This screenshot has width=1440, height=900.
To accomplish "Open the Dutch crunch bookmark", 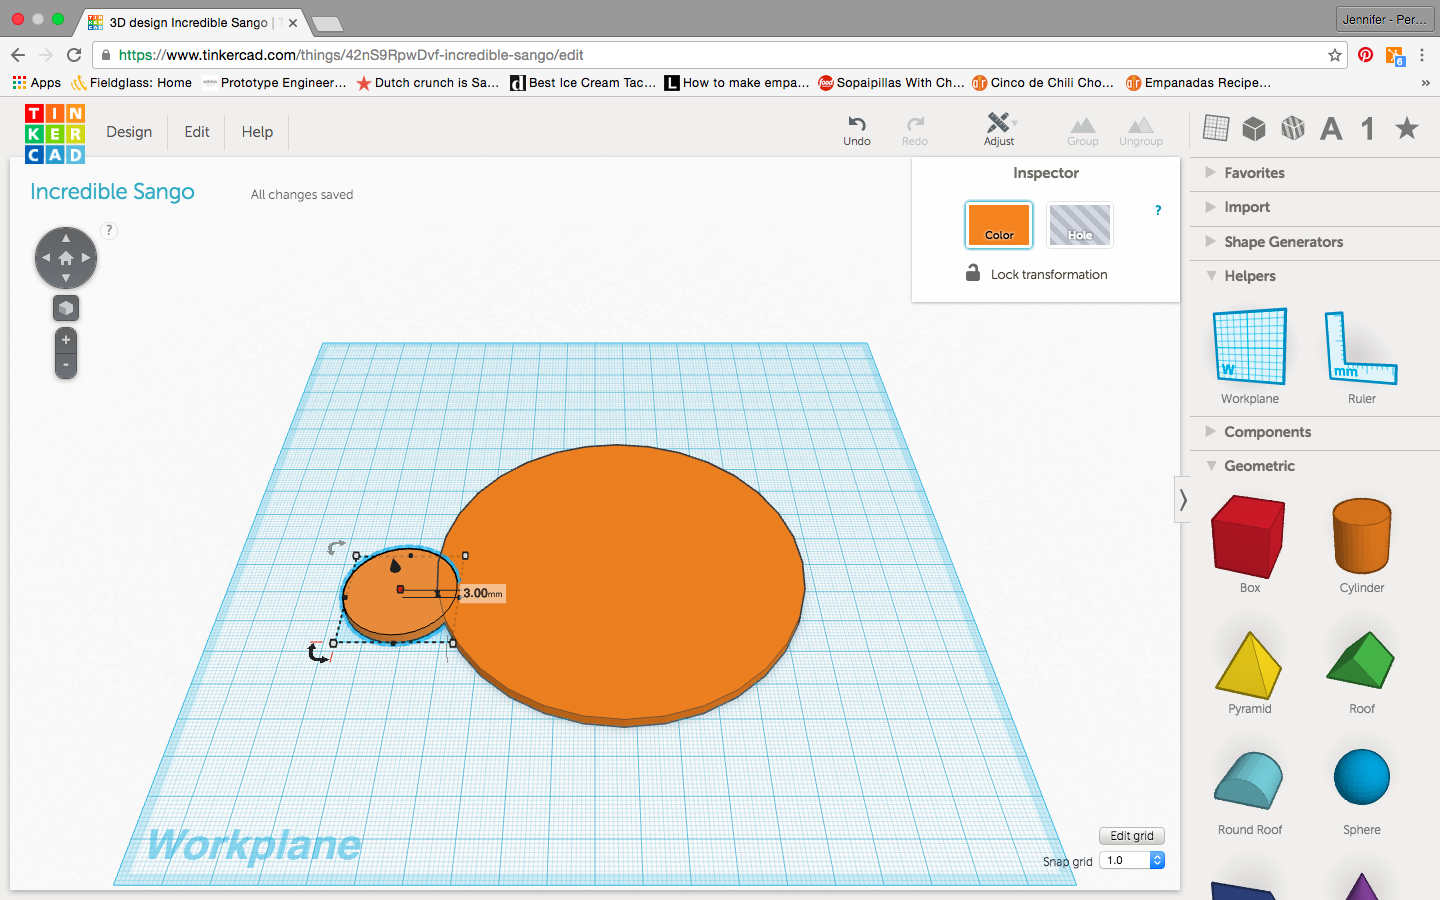I will 428,83.
